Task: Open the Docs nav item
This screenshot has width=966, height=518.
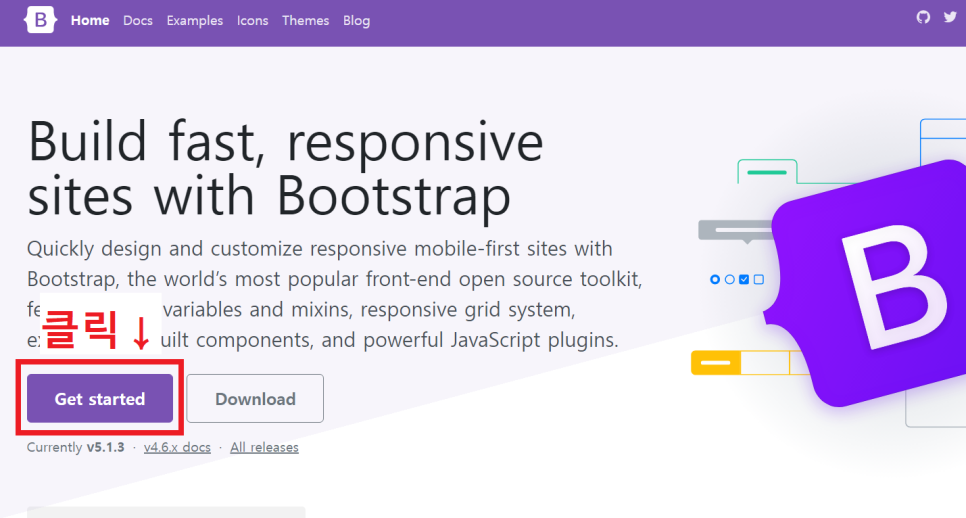Action: coord(137,20)
